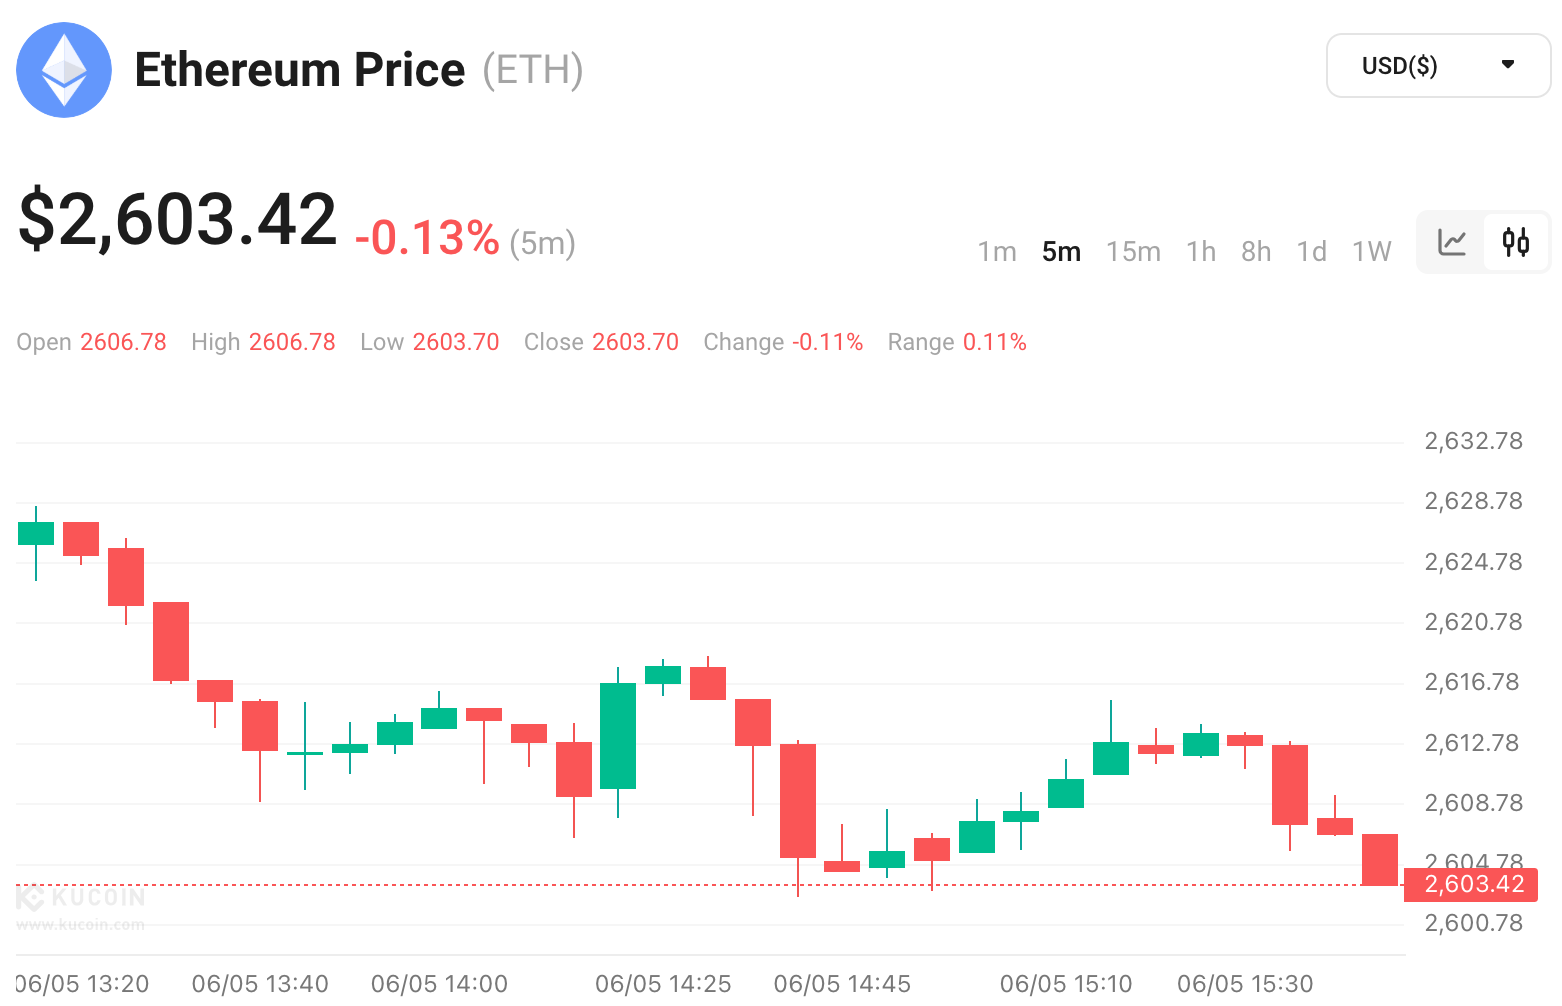
Task: Select the 1m time interval
Action: (996, 252)
